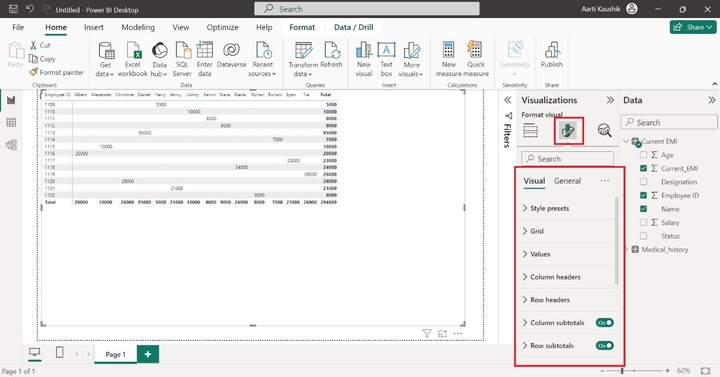This screenshot has height=377, width=720.
Task: Open Recent sources dropdown
Action: coord(262,59)
